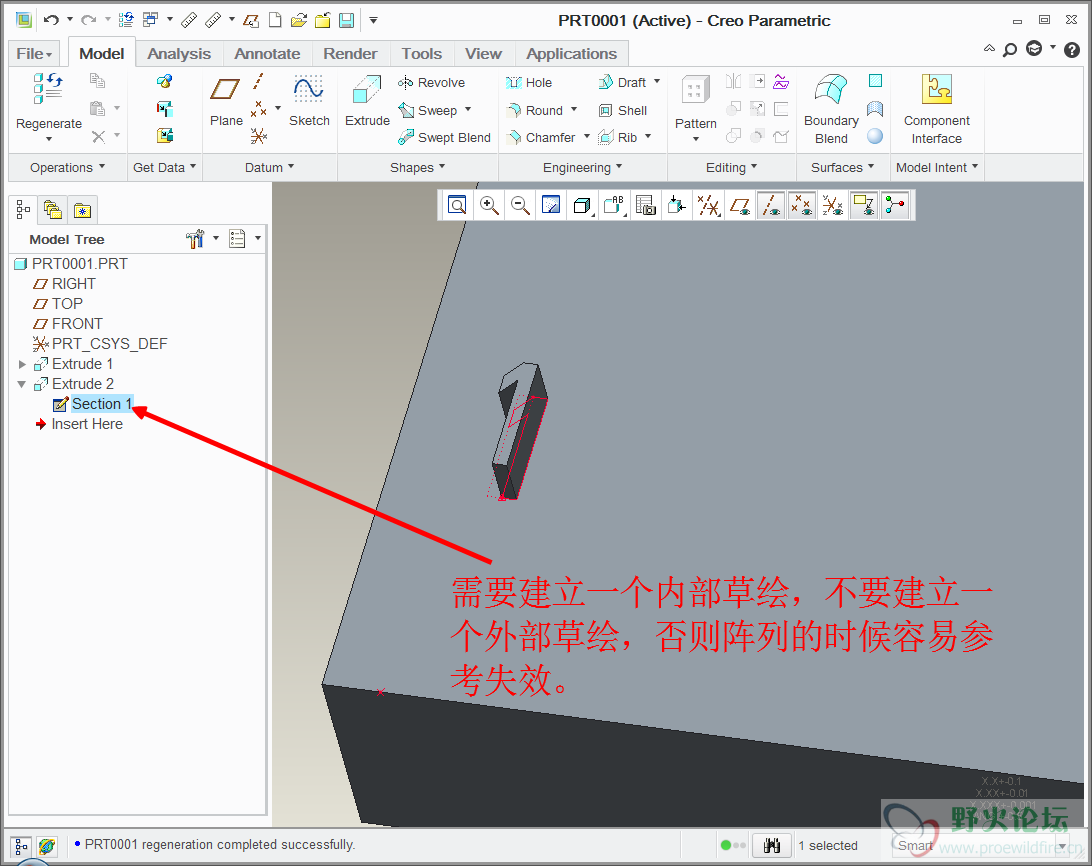The image size is (1092, 866).
Task: Open the File menu
Action: click(34, 54)
